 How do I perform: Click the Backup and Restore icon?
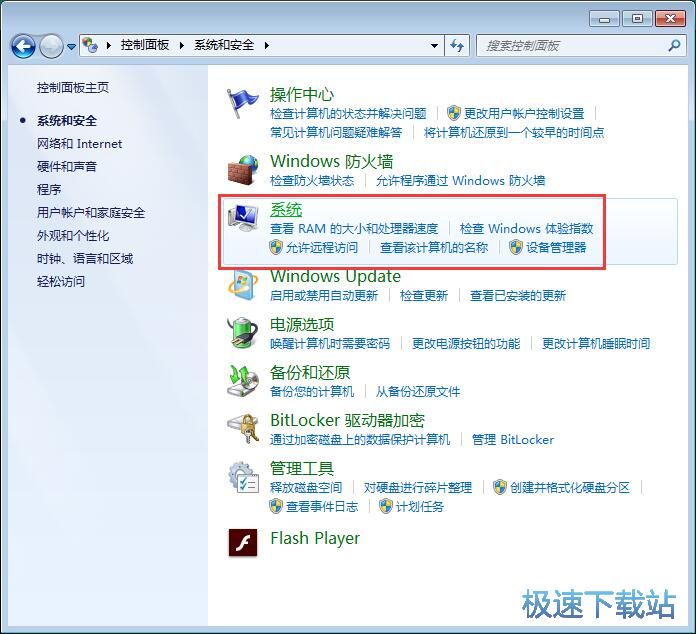[x=243, y=380]
